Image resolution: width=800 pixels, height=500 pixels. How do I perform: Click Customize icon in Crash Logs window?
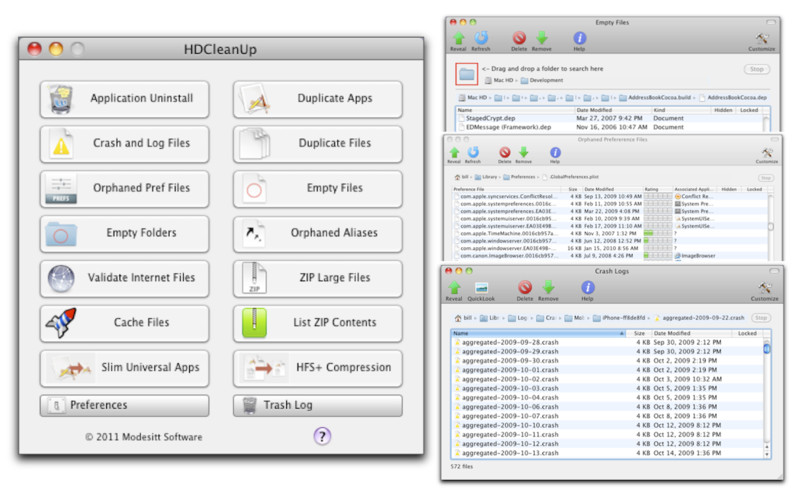764,290
